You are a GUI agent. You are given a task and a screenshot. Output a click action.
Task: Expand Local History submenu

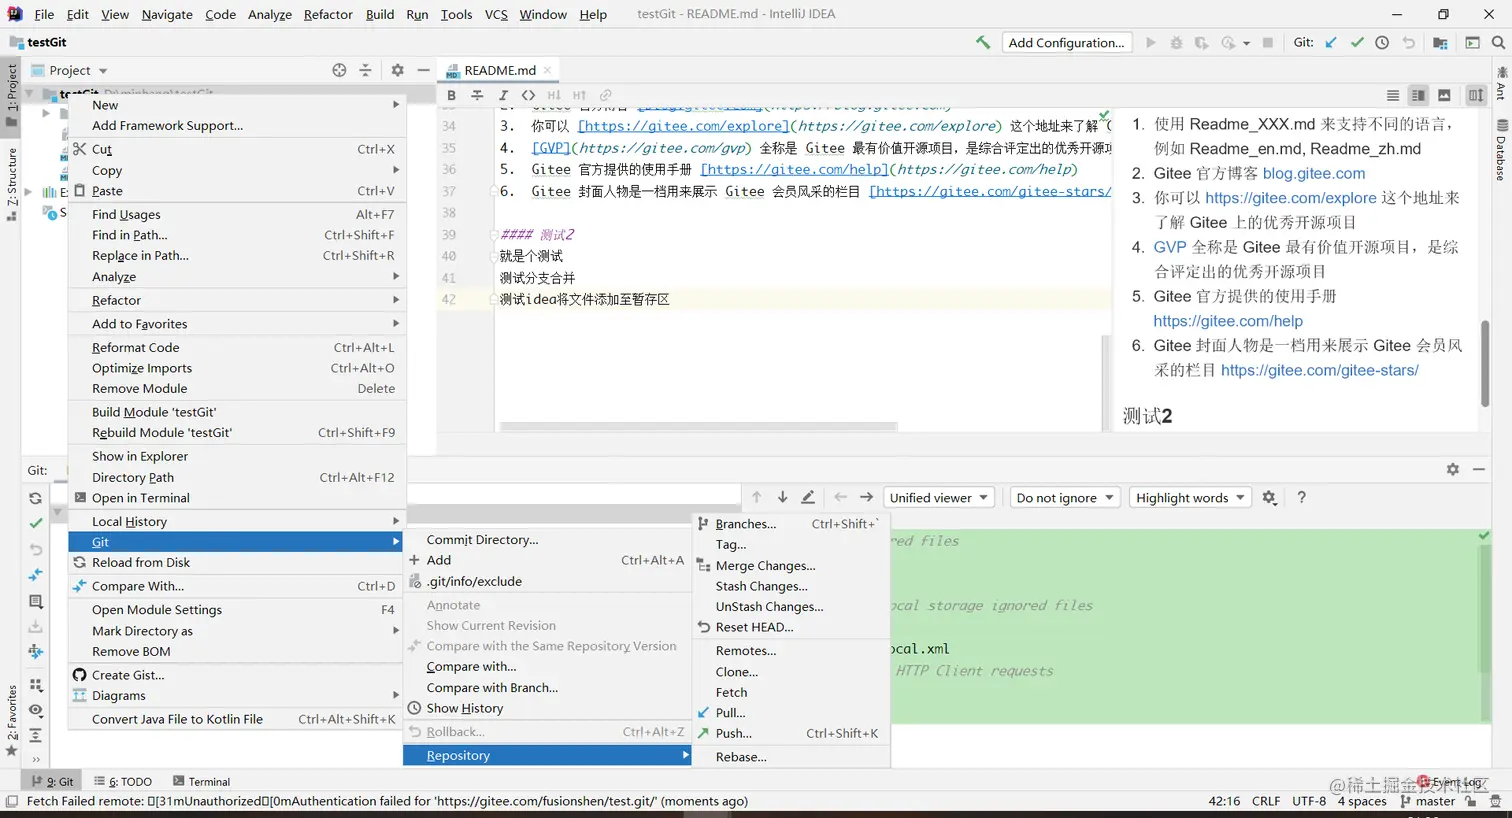click(x=236, y=521)
